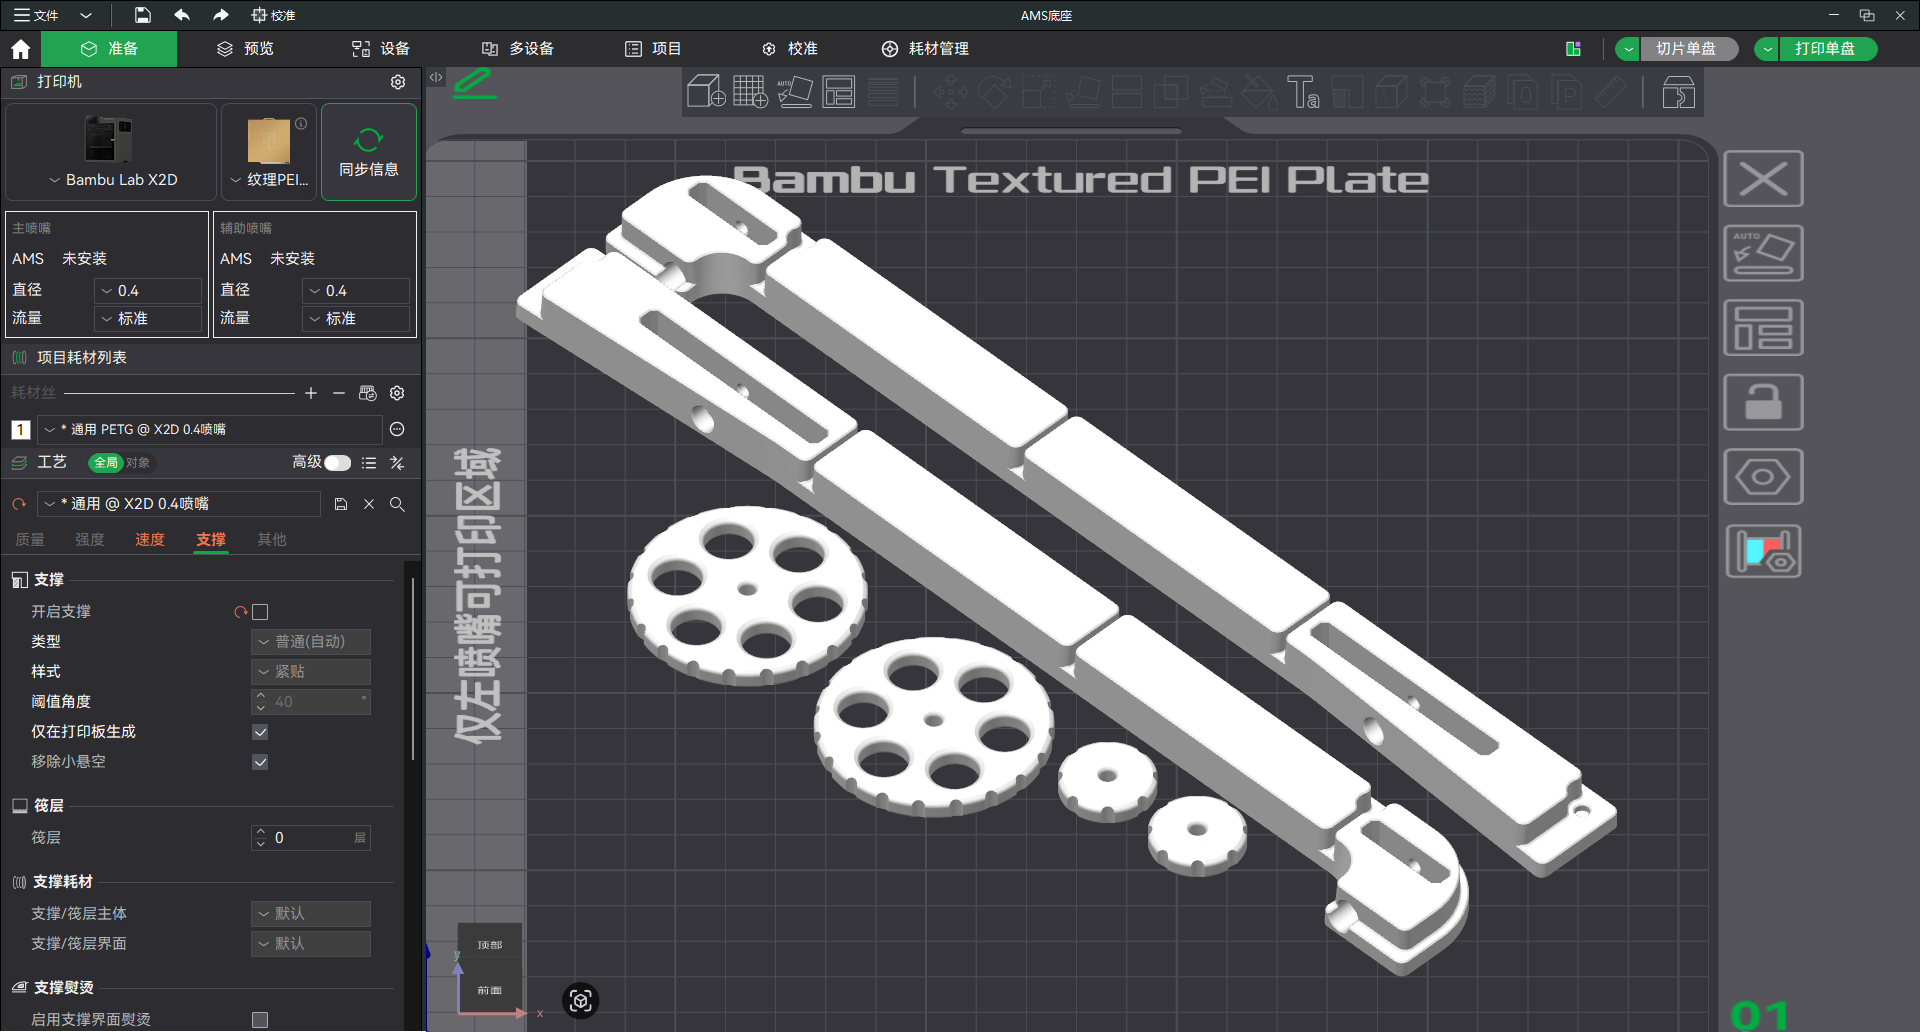
Task: Switch to the 设备 tab
Action: [x=381, y=49]
